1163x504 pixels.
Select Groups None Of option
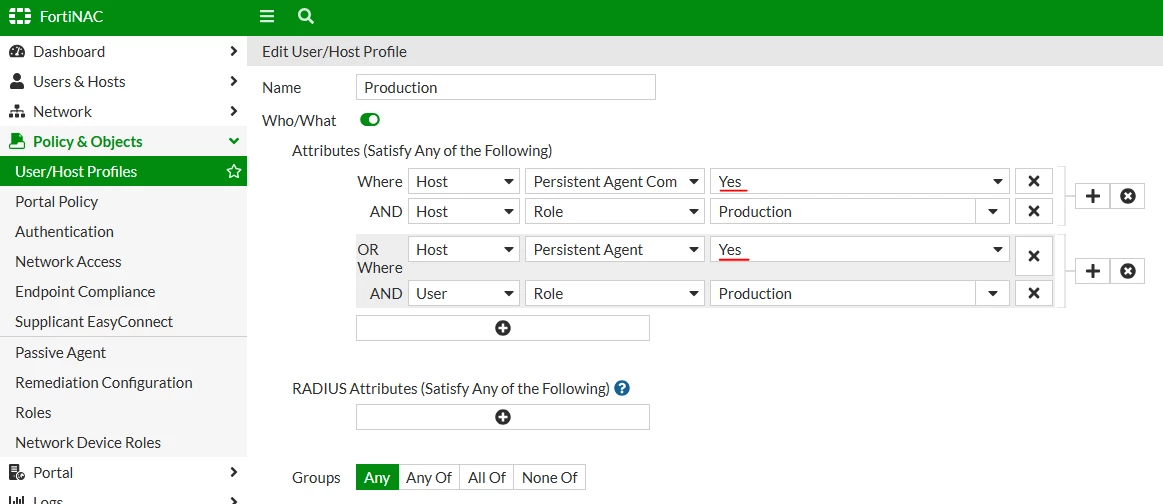[550, 477]
